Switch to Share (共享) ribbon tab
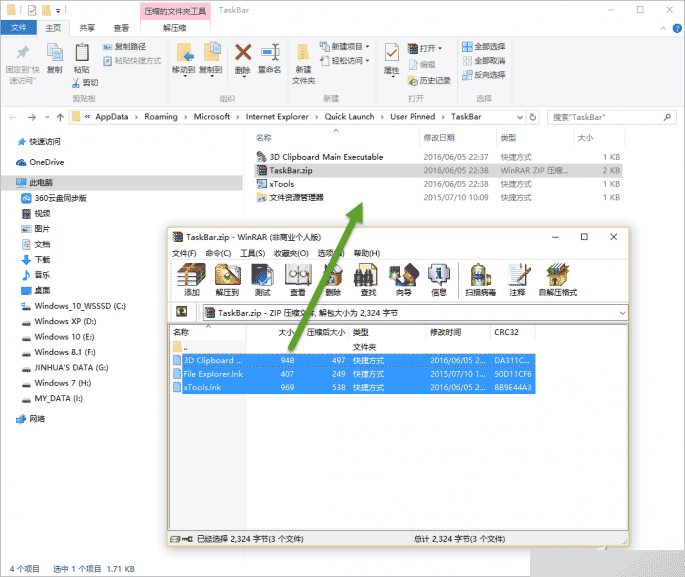This screenshot has width=685, height=577. pos(87,28)
